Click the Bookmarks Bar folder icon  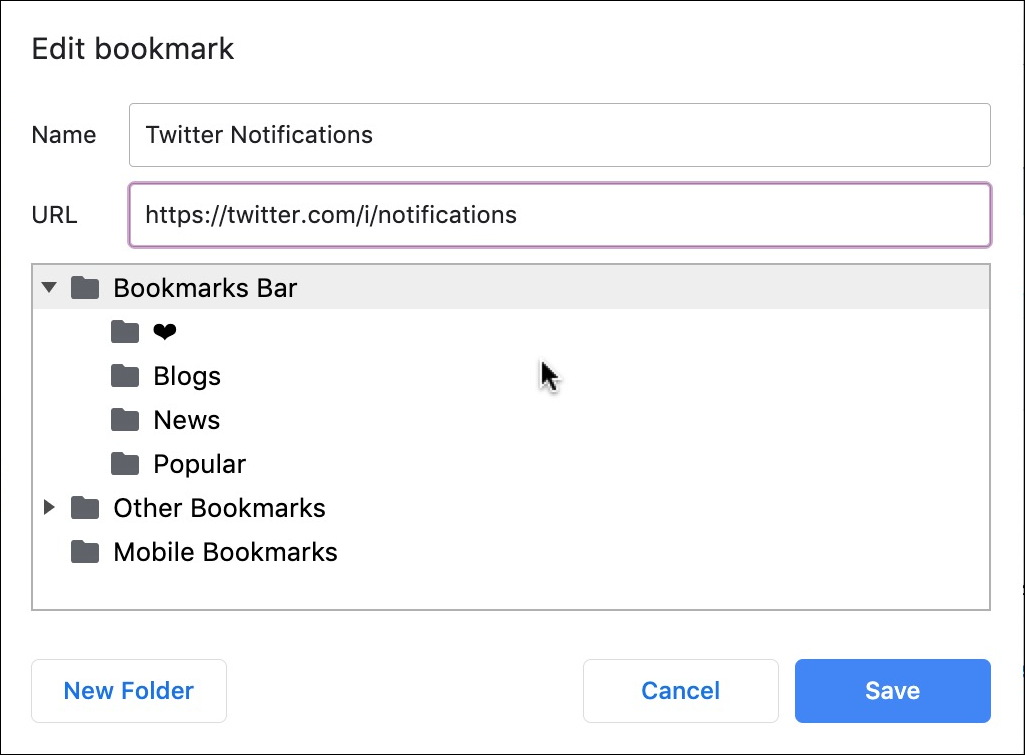(85, 288)
